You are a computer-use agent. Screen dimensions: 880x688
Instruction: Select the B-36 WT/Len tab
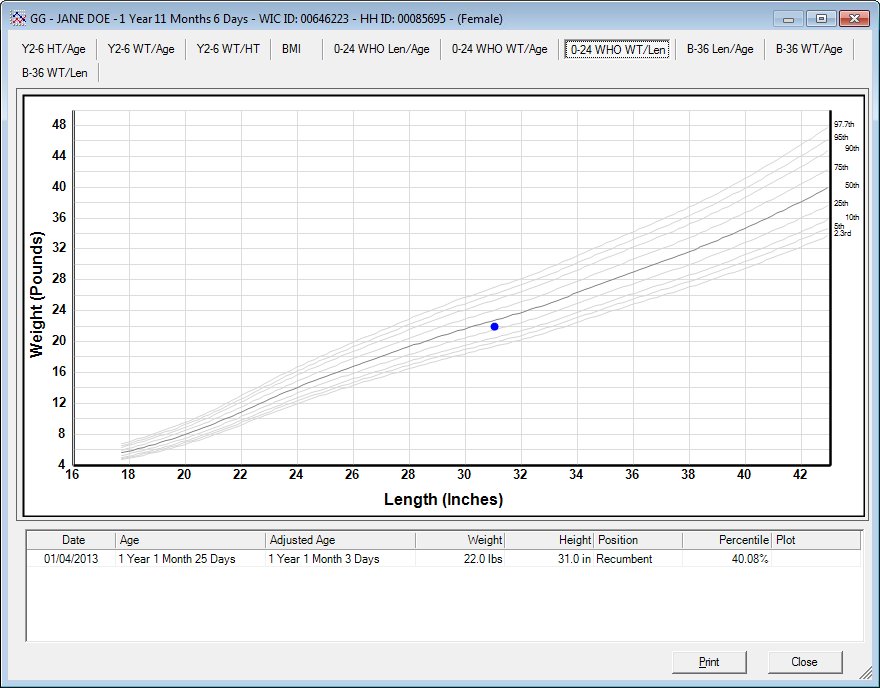coord(55,73)
